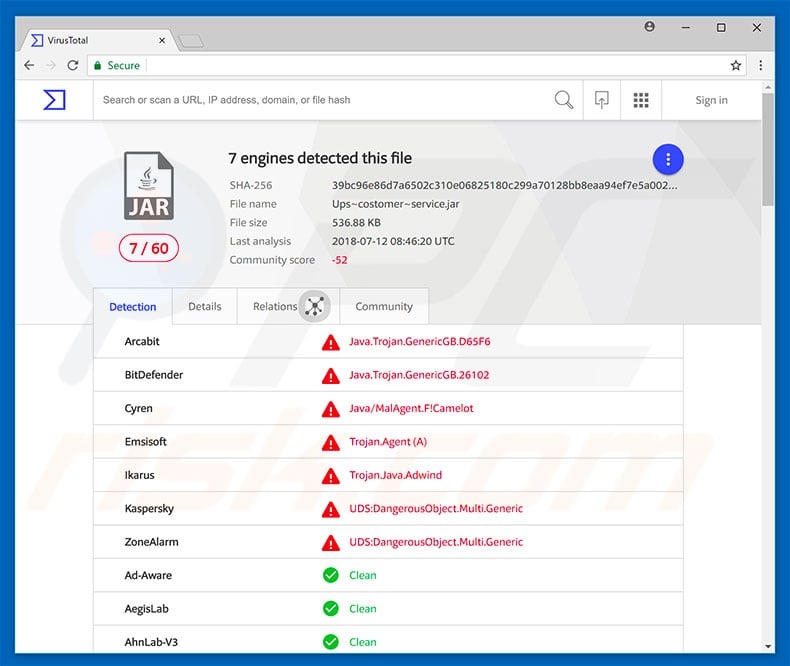The width and height of the screenshot is (790, 666).
Task: Click Ad-Aware green clean checkmark
Action: pos(331,575)
